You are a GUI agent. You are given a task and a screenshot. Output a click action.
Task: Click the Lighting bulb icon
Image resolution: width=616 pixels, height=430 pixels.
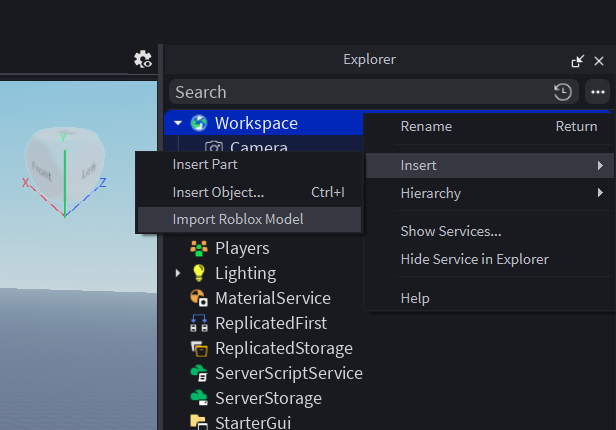point(198,273)
